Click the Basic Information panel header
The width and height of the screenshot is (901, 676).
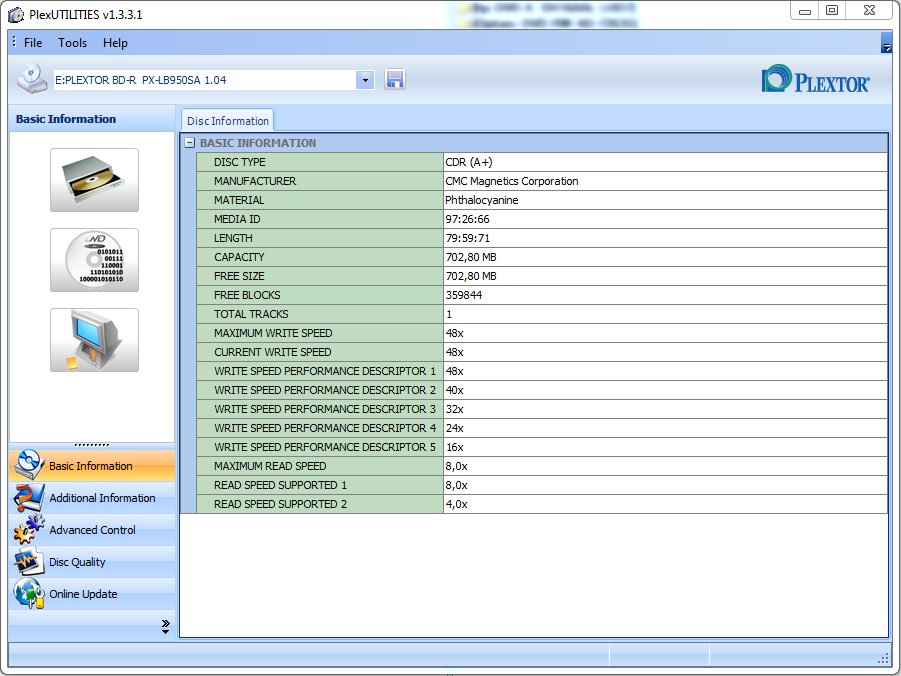point(92,119)
